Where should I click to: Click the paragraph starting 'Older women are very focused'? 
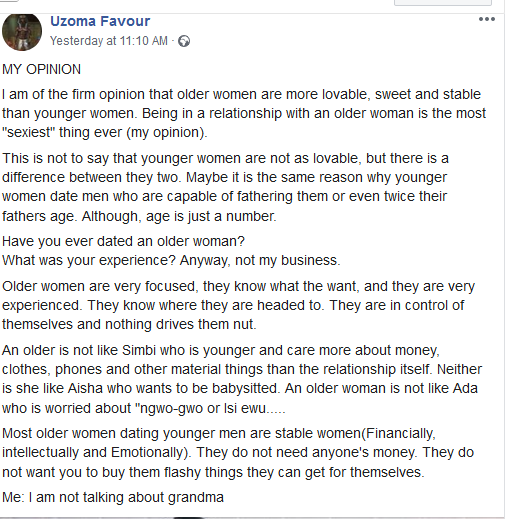[238, 305]
